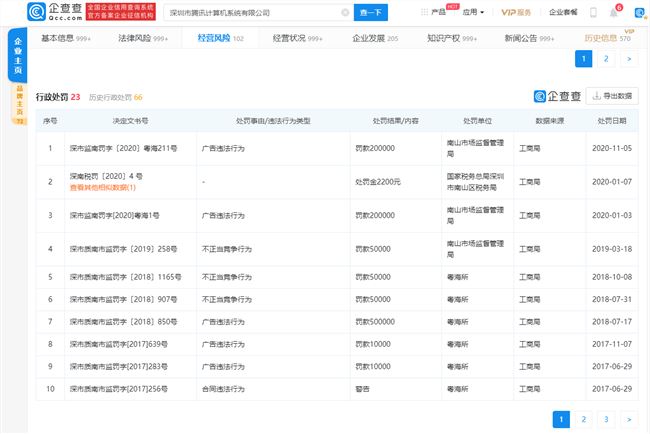Click document number ending 〔2018〕850号
Screen dimensions: 650x434
coord(123,322)
